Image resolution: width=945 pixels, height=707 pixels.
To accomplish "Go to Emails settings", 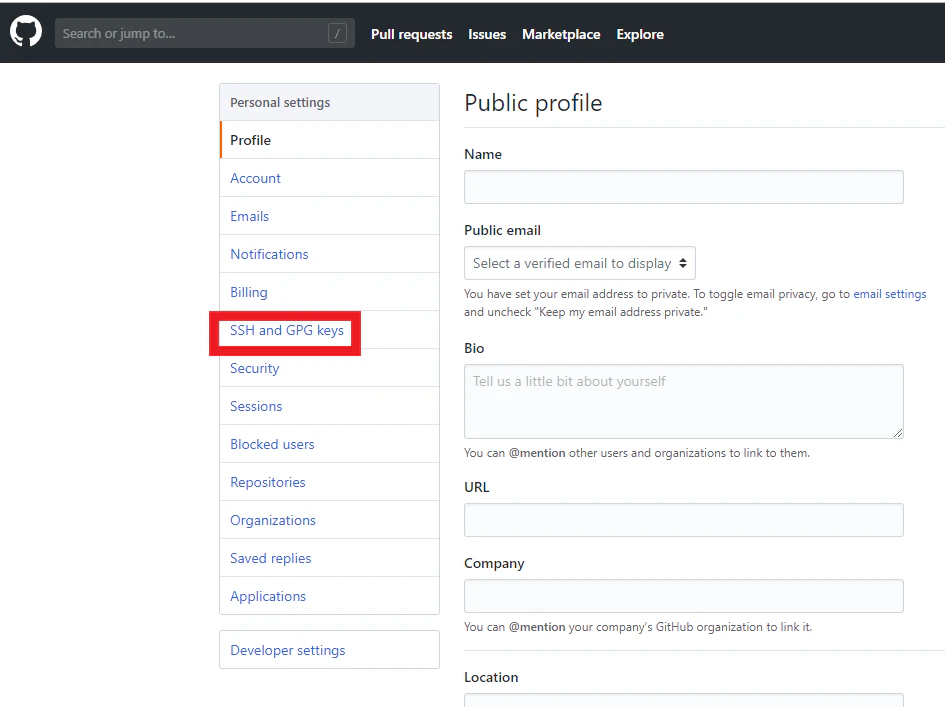I will [330, 216].
